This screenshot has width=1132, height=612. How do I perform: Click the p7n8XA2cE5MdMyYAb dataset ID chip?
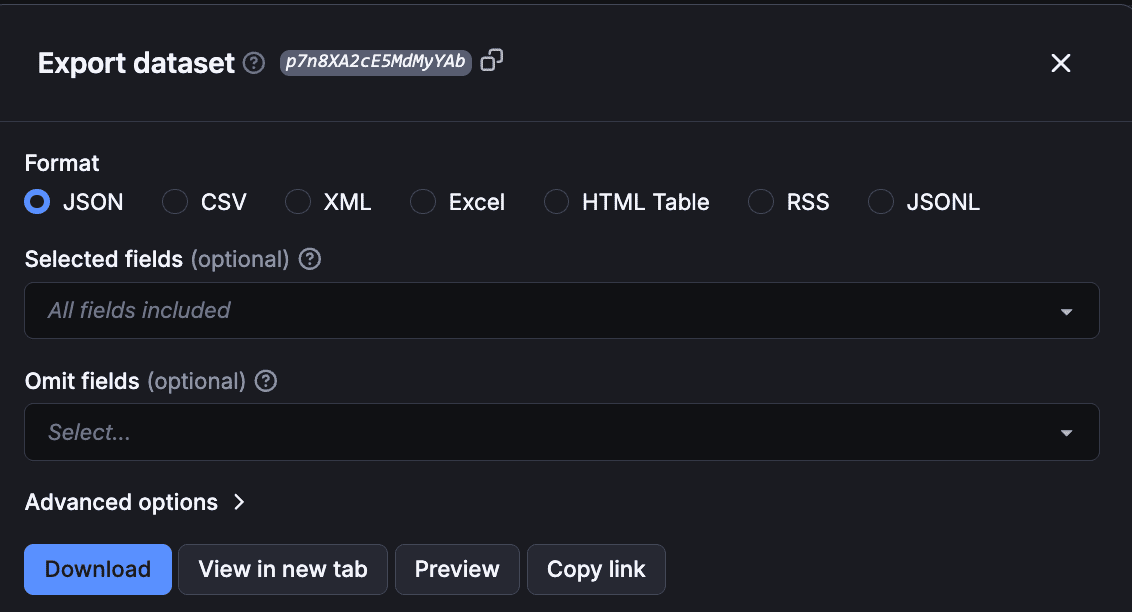coord(375,61)
